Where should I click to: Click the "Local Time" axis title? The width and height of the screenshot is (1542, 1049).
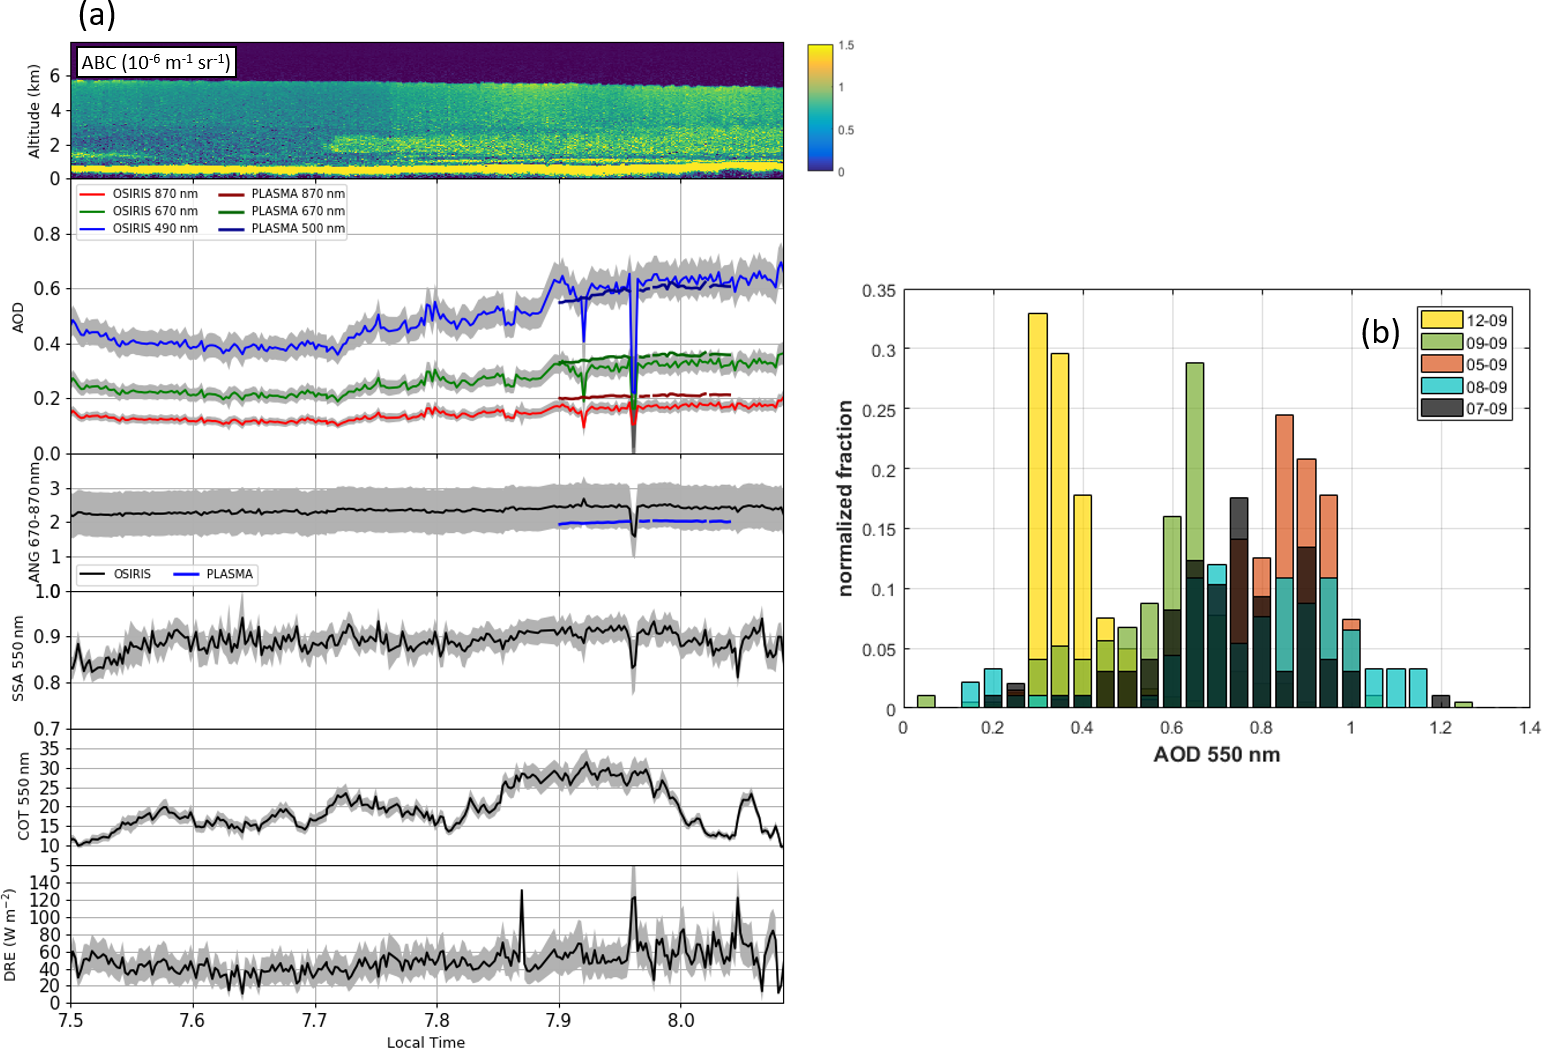pos(426,1042)
